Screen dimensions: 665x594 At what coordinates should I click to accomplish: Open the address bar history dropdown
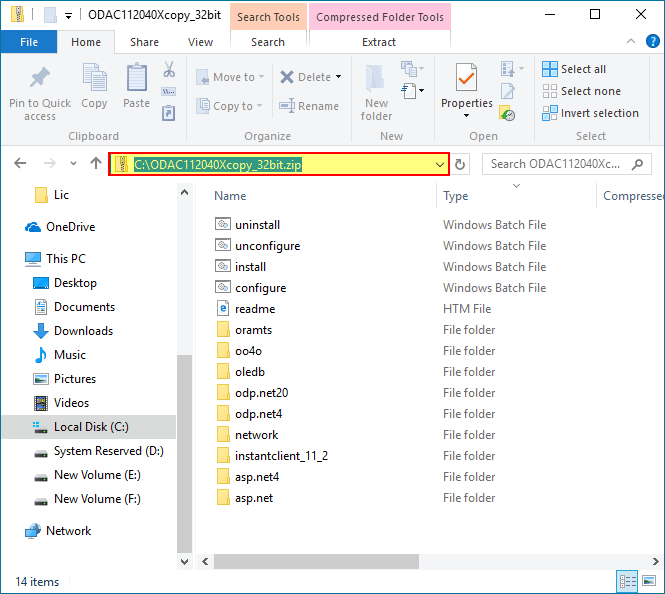pyautogui.click(x=440, y=165)
